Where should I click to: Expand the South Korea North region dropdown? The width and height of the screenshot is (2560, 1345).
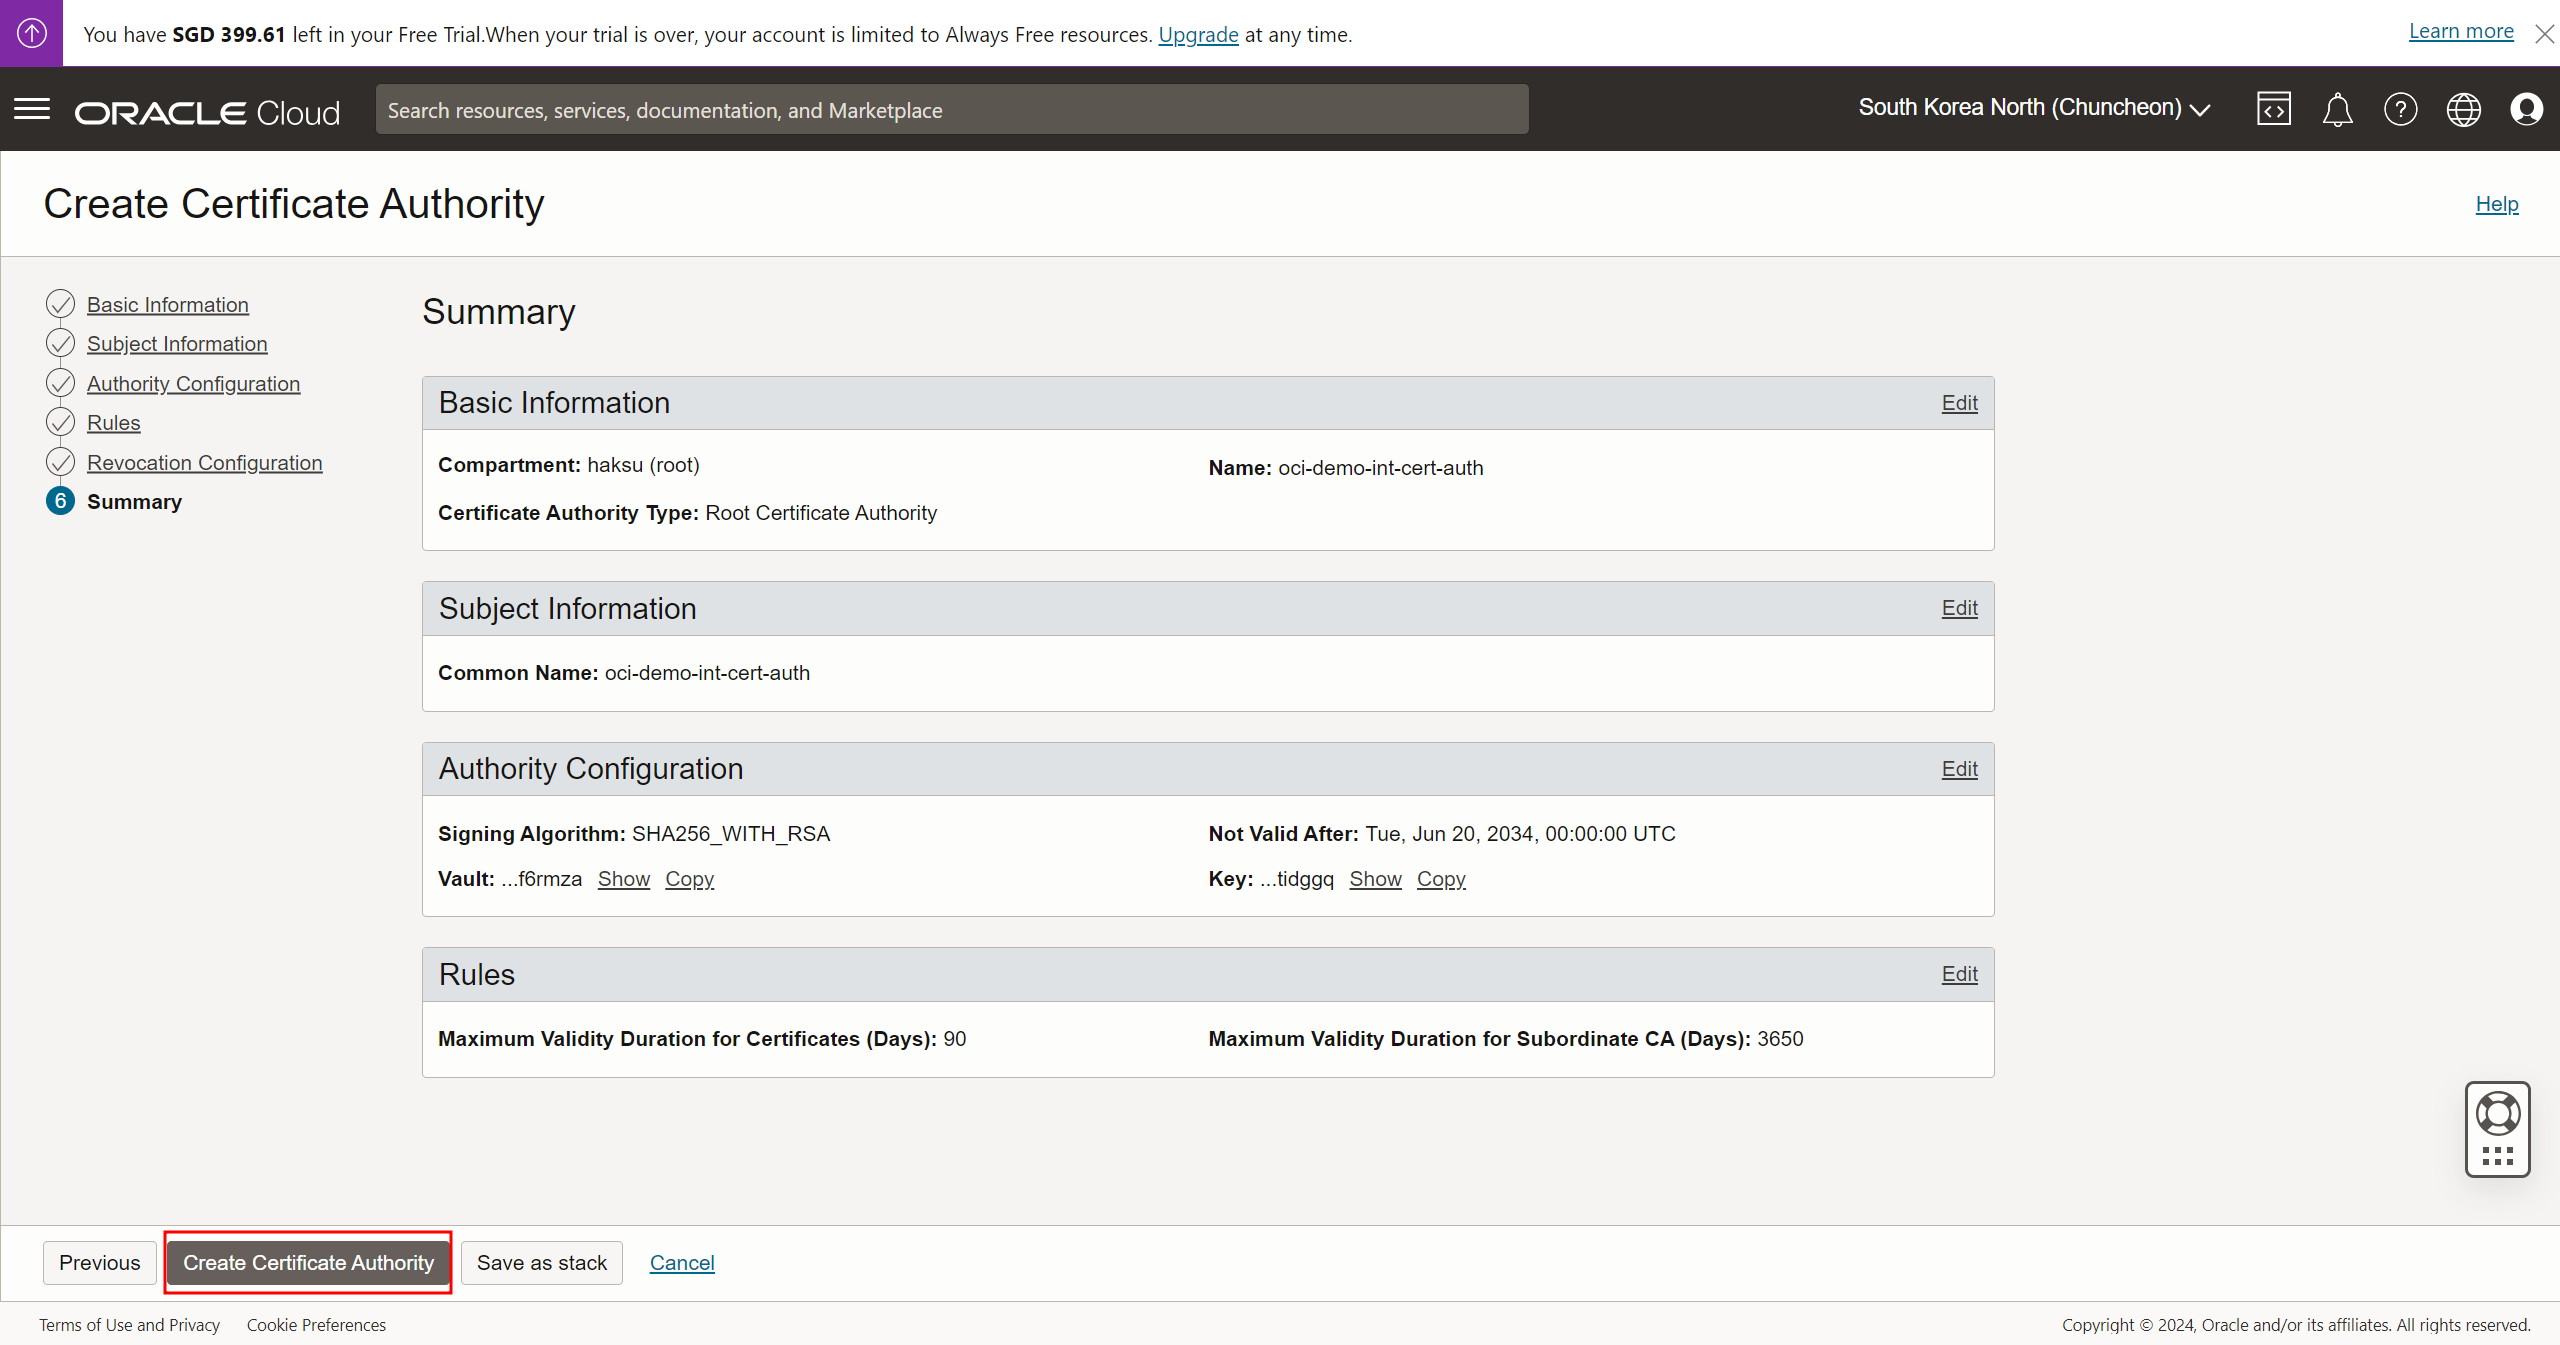point(2033,108)
